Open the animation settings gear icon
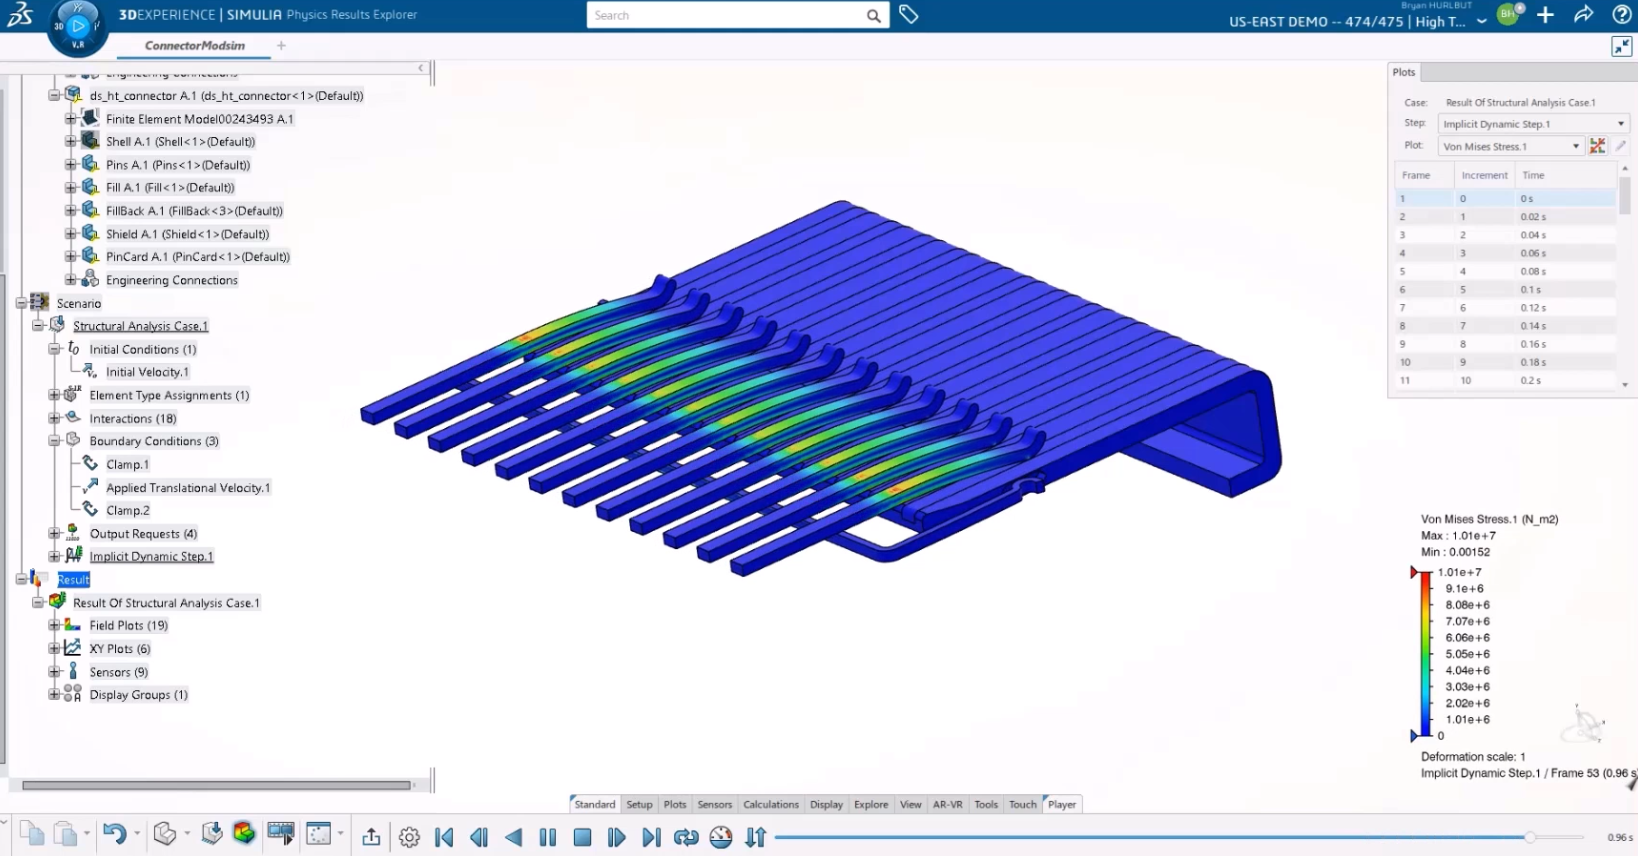 [409, 838]
